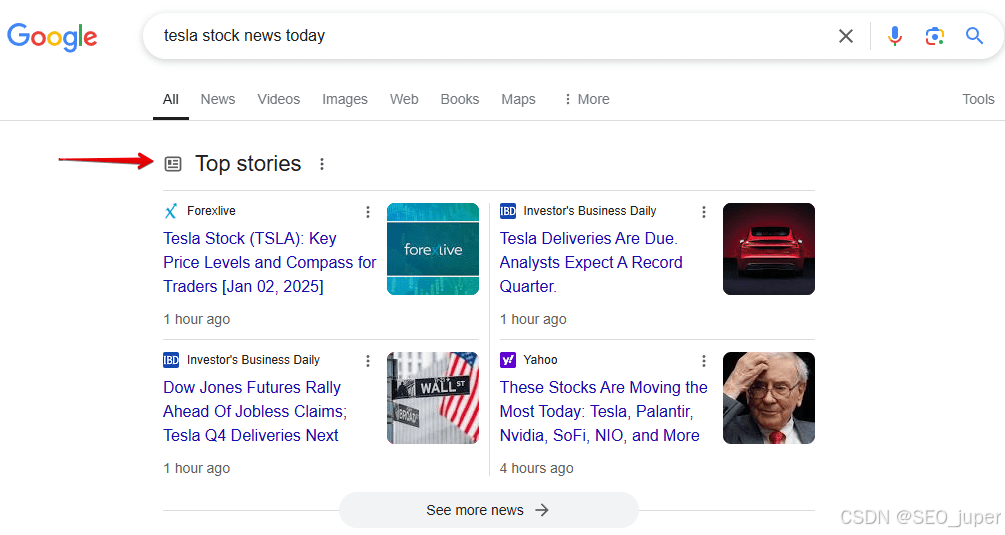Switch to the Web tab
The height and width of the screenshot is (535, 1005).
coord(404,99)
